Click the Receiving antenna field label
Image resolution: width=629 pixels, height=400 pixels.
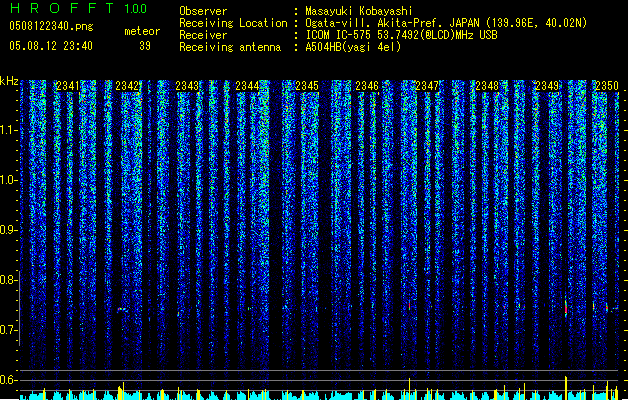(230, 47)
